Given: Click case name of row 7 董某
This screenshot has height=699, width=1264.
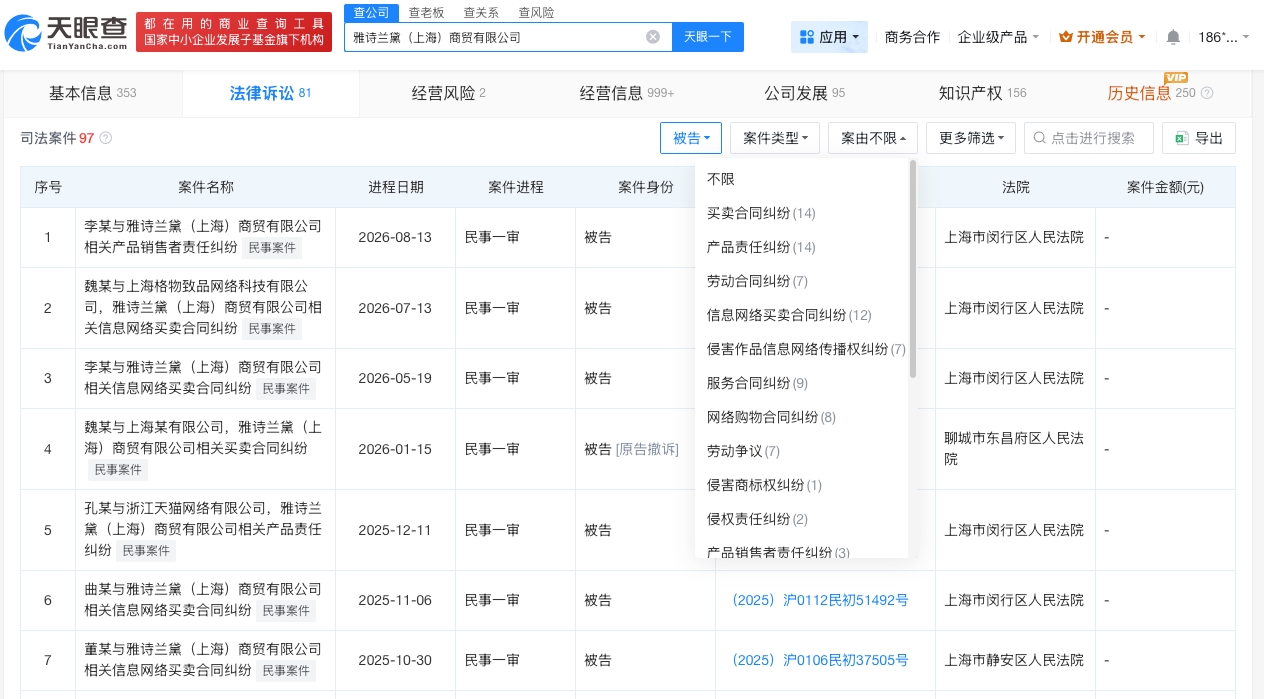Looking at the screenshot, I should [203, 660].
